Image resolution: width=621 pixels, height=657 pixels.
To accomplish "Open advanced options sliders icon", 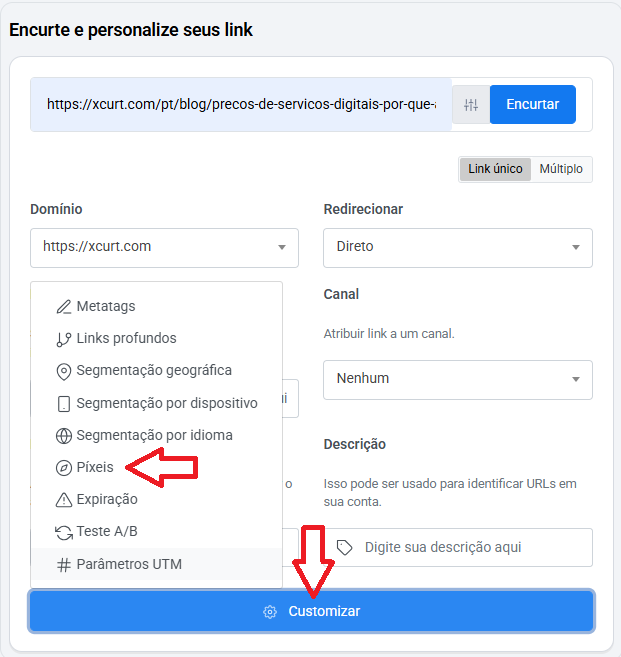I will [x=471, y=104].
